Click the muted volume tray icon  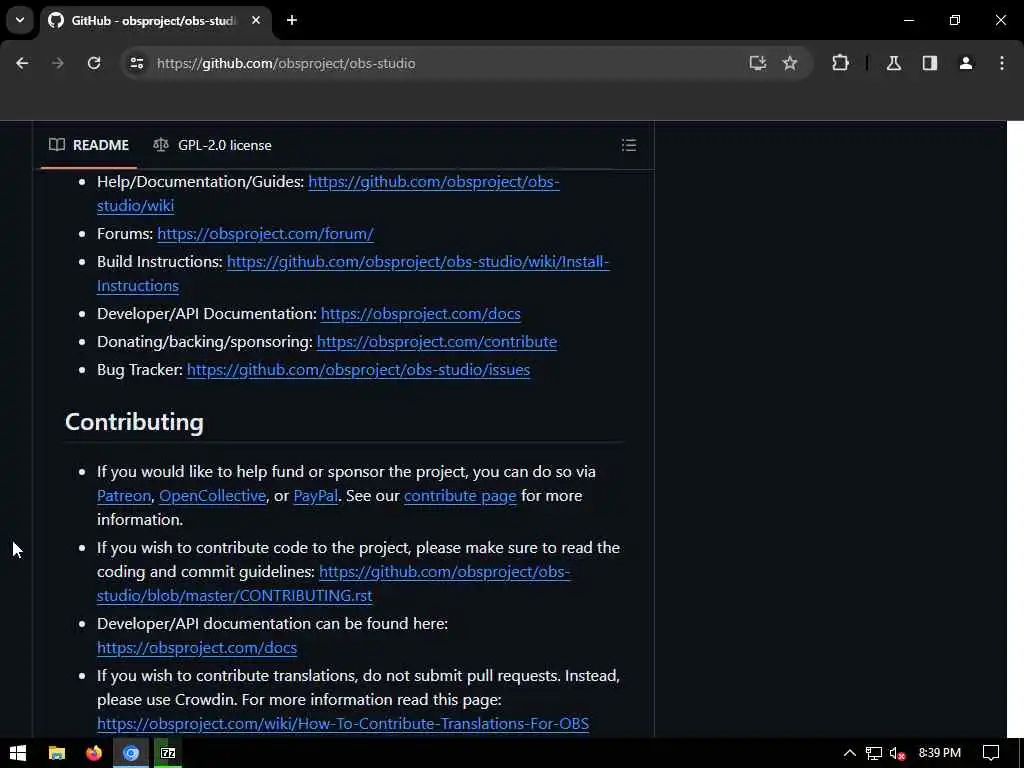click(x=897, y=753)
